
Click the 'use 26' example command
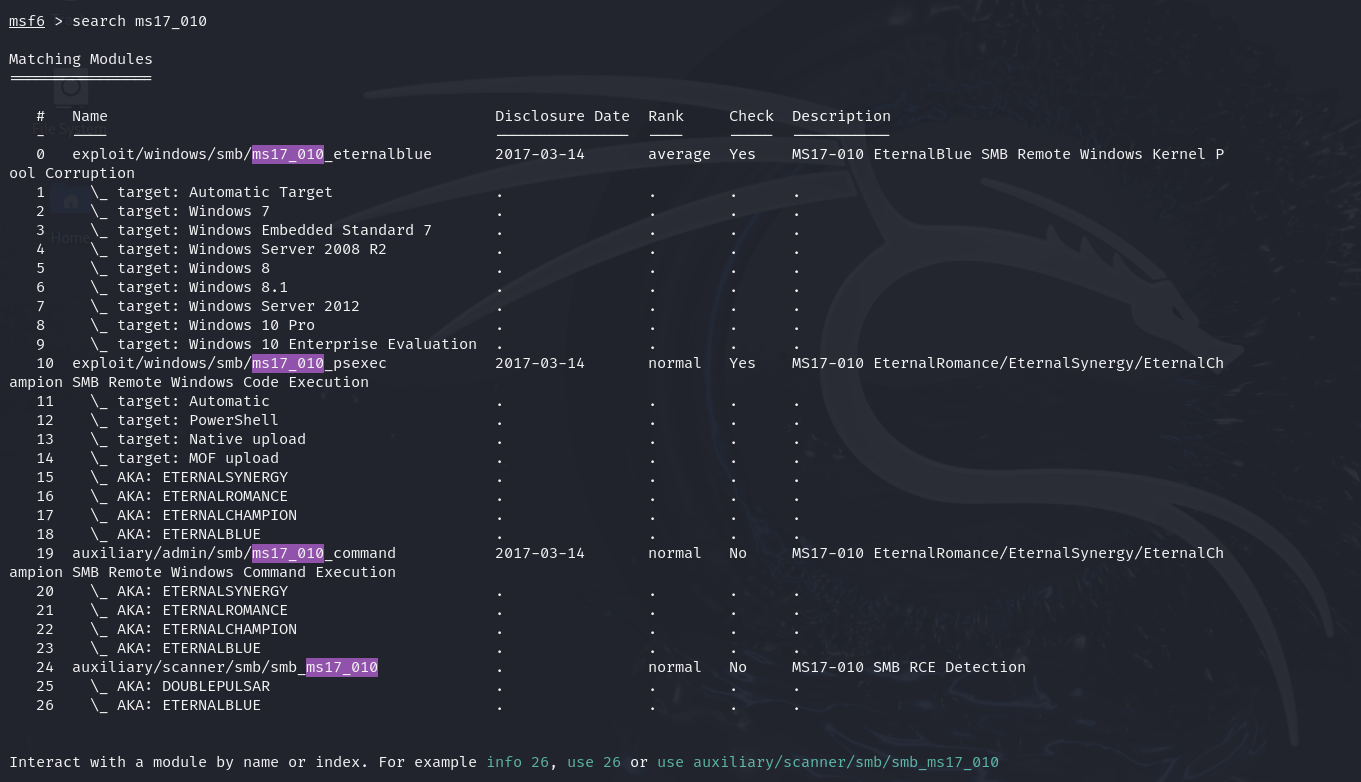(x=593, y=762)
